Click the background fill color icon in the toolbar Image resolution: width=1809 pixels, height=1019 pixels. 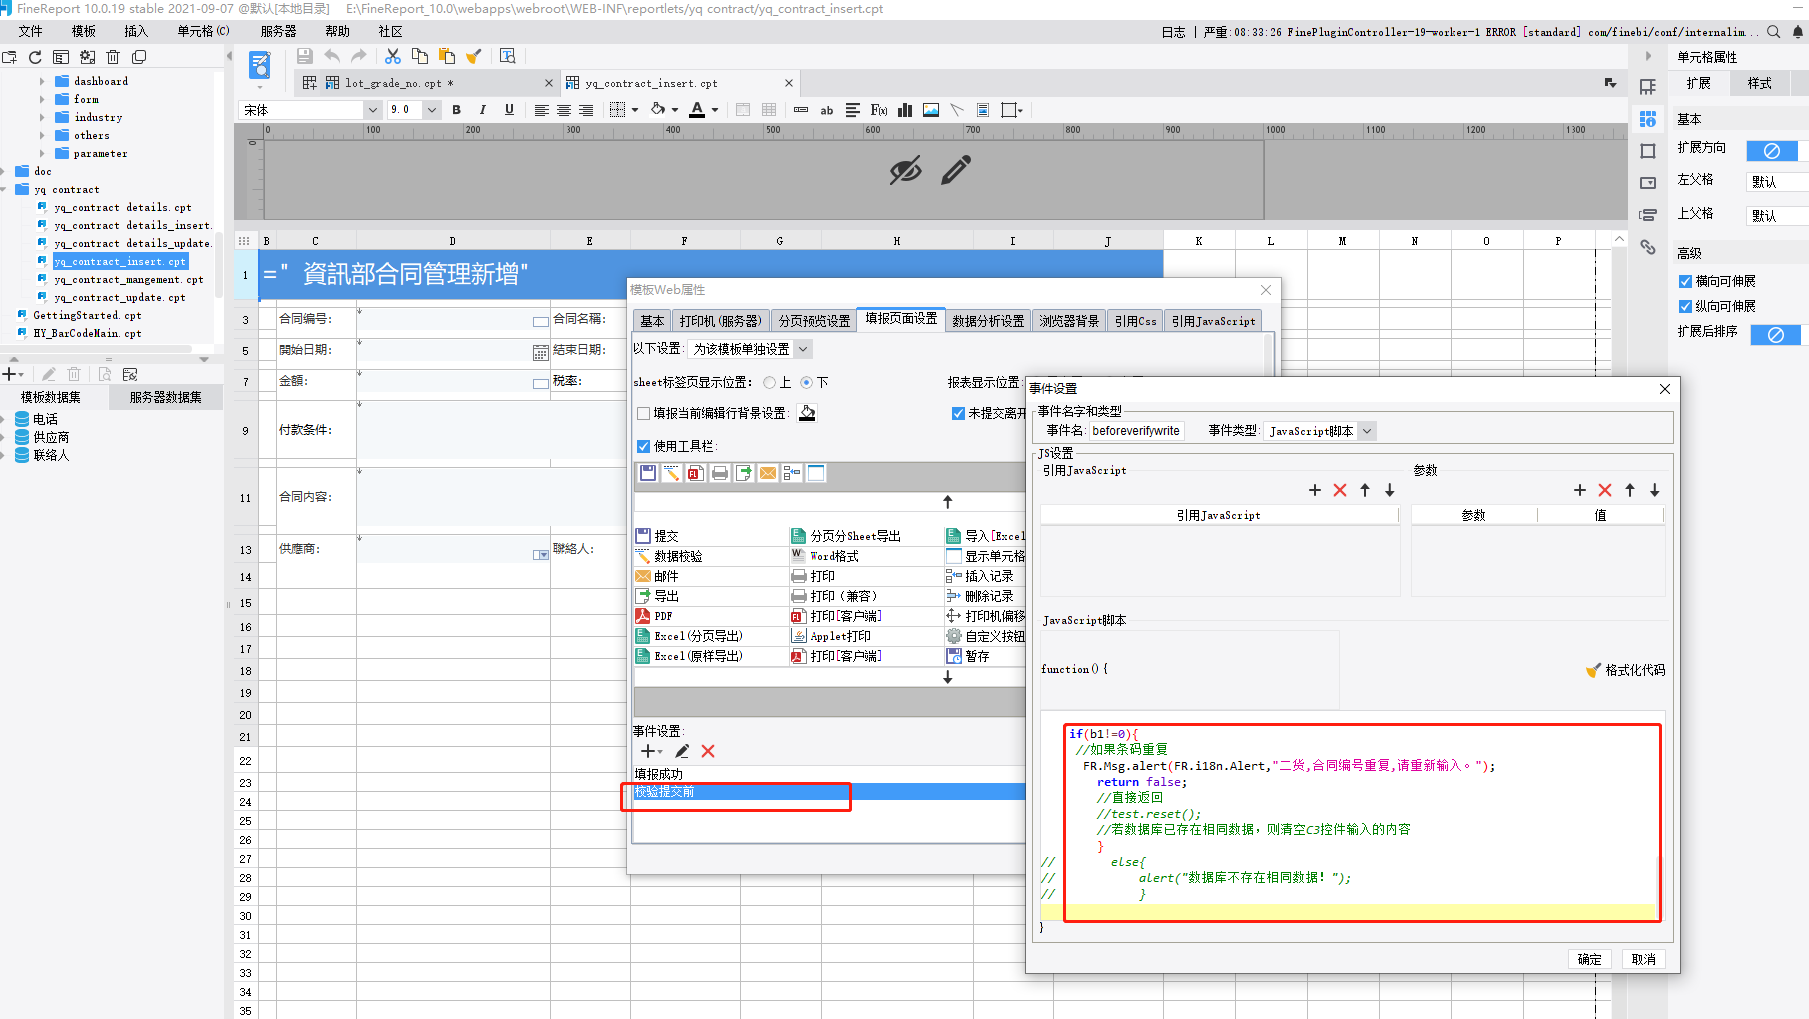click(x=658, y=110)
